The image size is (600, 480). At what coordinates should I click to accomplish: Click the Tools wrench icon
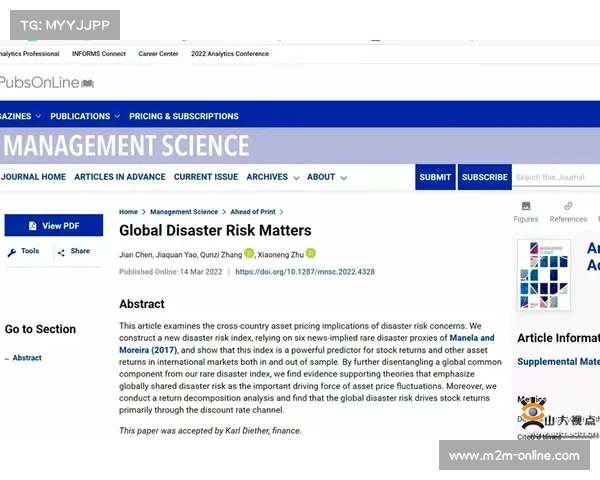coord(12,252)
